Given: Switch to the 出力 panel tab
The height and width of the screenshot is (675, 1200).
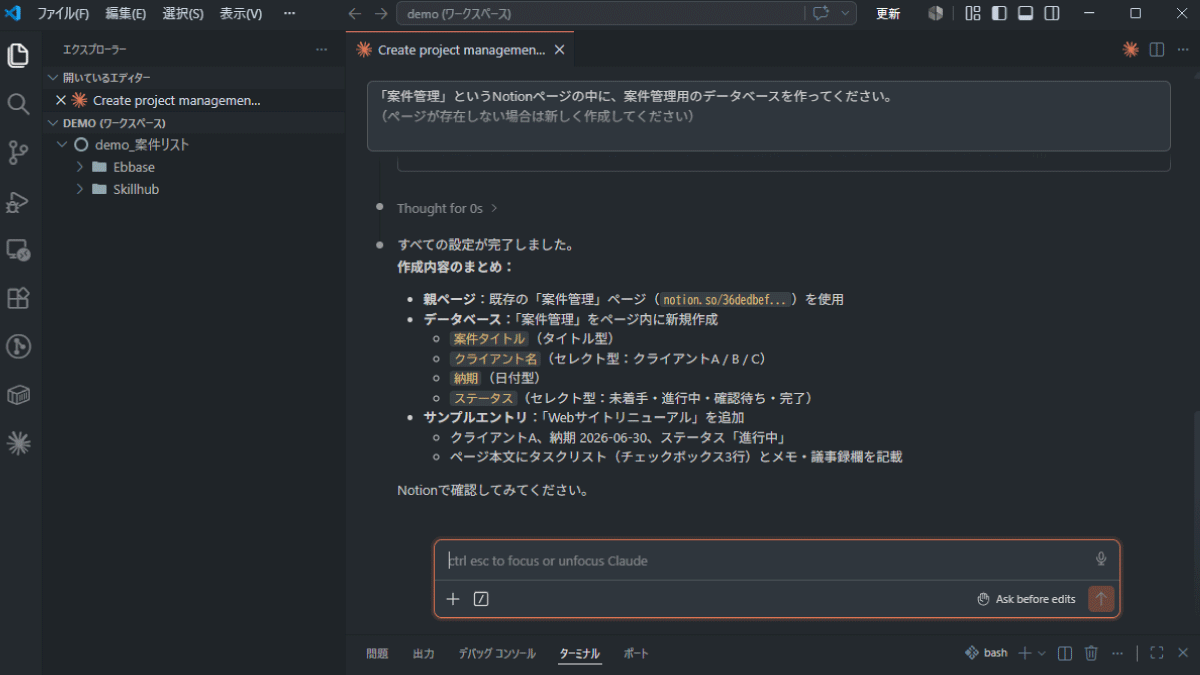Looking at the screenshot, I should (424, 653).
